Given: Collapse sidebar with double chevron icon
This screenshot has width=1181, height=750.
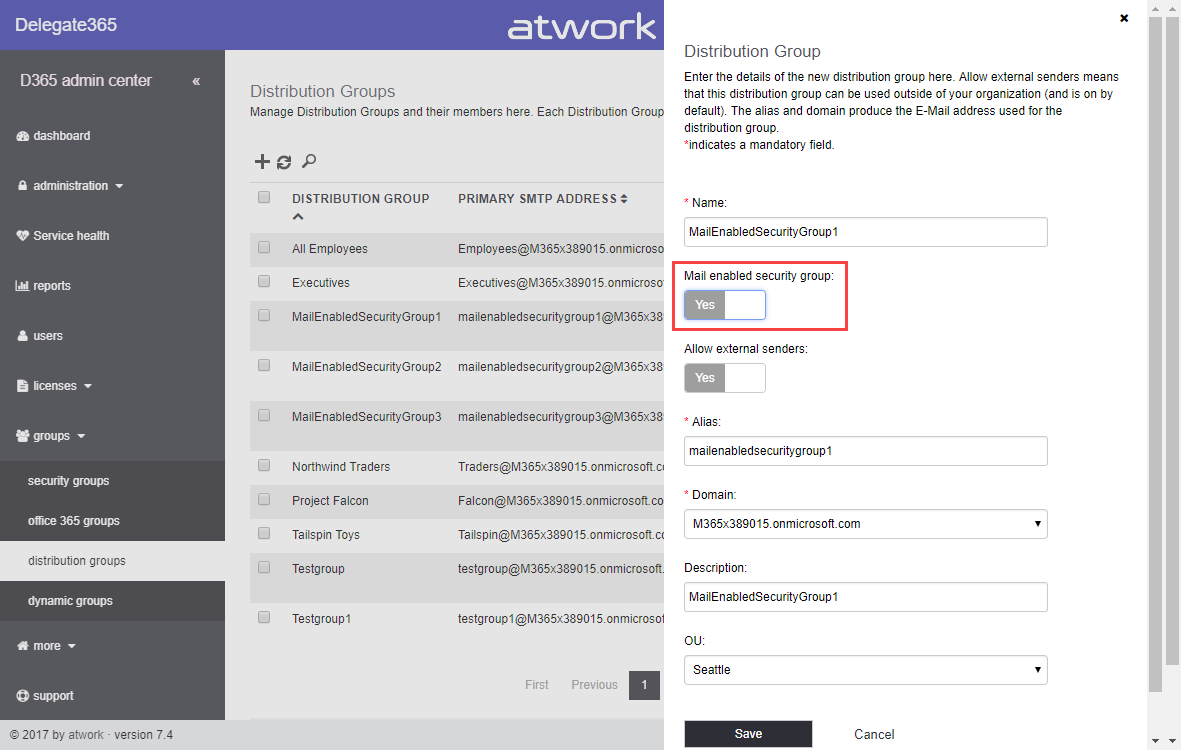Looking at the screenshot, I should coord(196,81).
